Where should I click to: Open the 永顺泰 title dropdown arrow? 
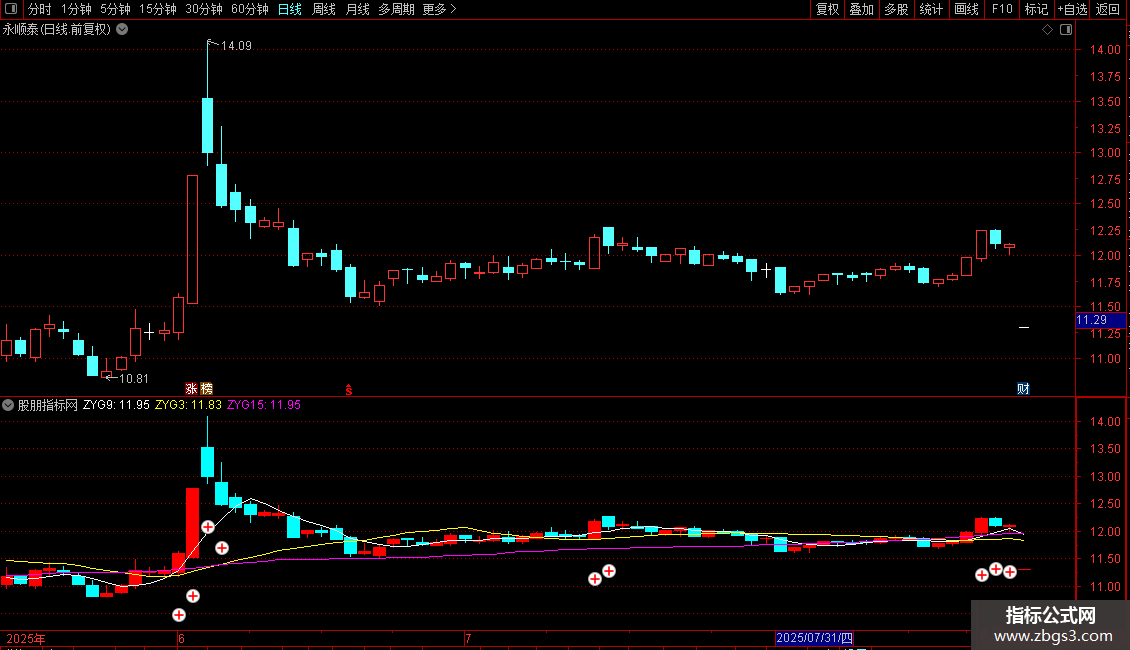[x=123, y=30]
